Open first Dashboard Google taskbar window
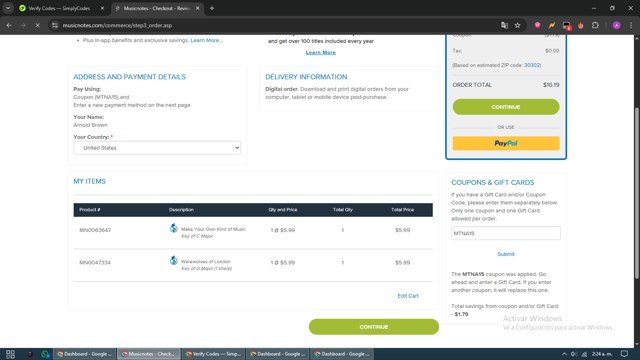640x360 pixels. click(x=85, y=354)
